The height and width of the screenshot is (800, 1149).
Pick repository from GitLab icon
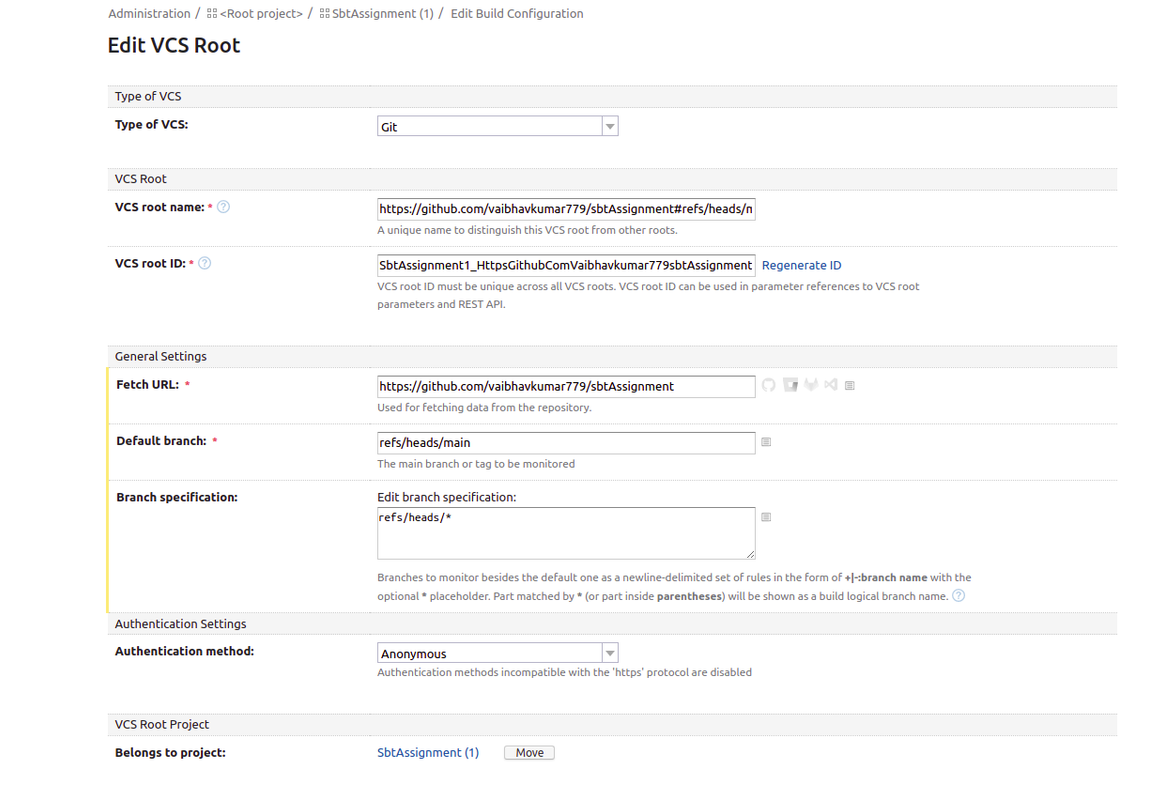(x=810, y=385)
